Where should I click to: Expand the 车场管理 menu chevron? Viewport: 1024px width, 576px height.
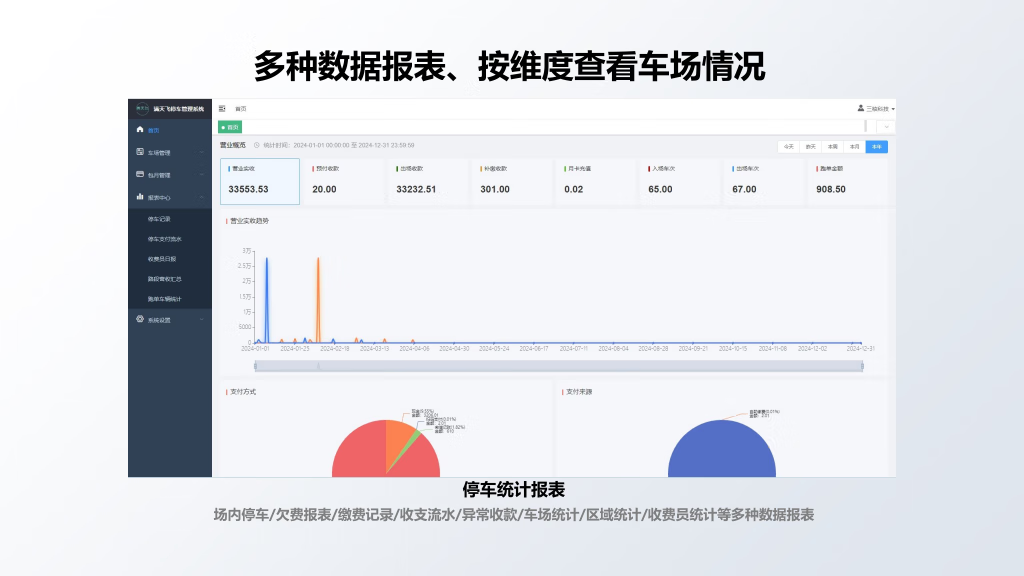pos(202,153)
